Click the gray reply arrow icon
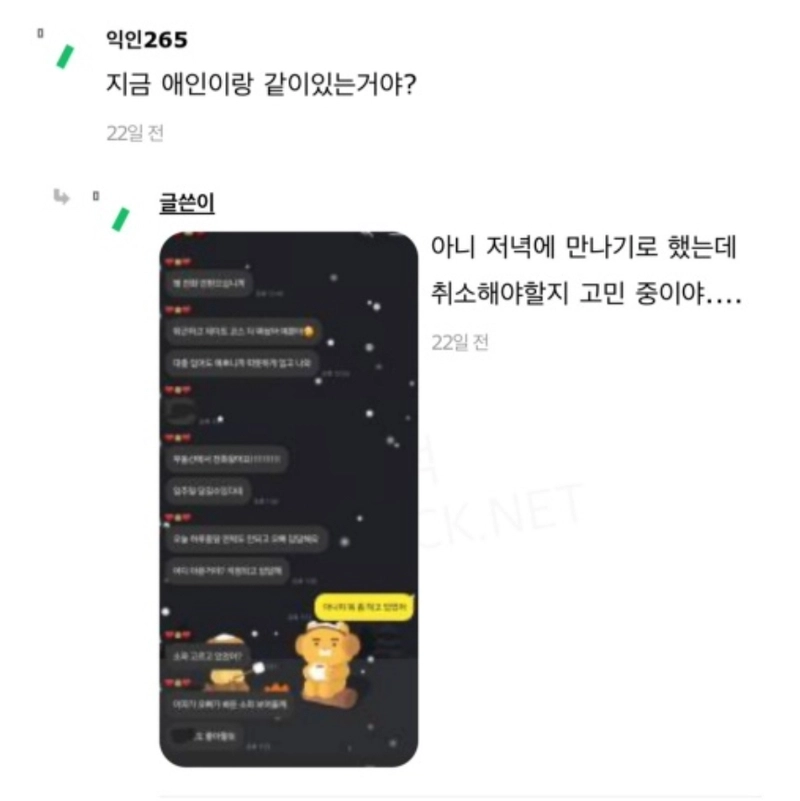The height and width of the screenshot is (801, 800). [x=61, y=196]
